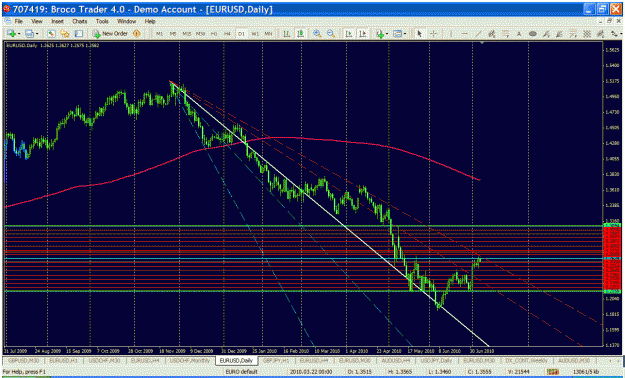The image size is (625, 378).
Task: Open the Charts menu
Action: click(80, 21)
